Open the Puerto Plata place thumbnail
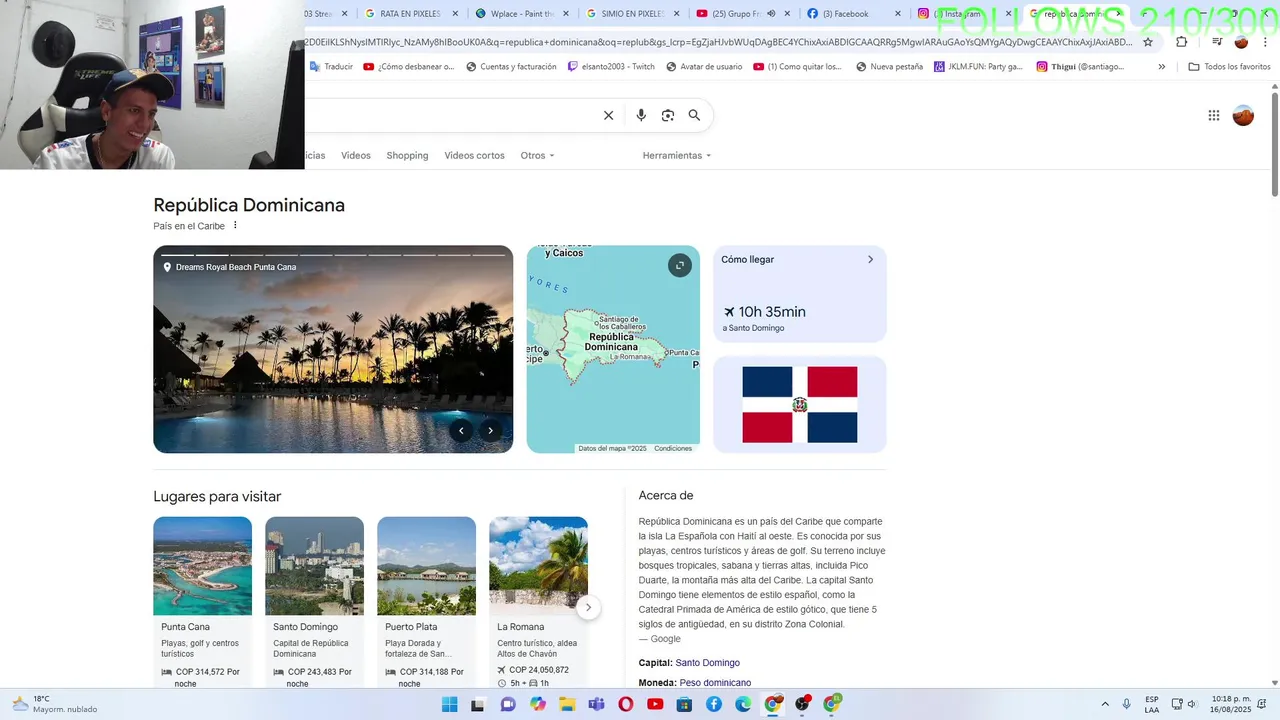 click(x=426, y=566)
